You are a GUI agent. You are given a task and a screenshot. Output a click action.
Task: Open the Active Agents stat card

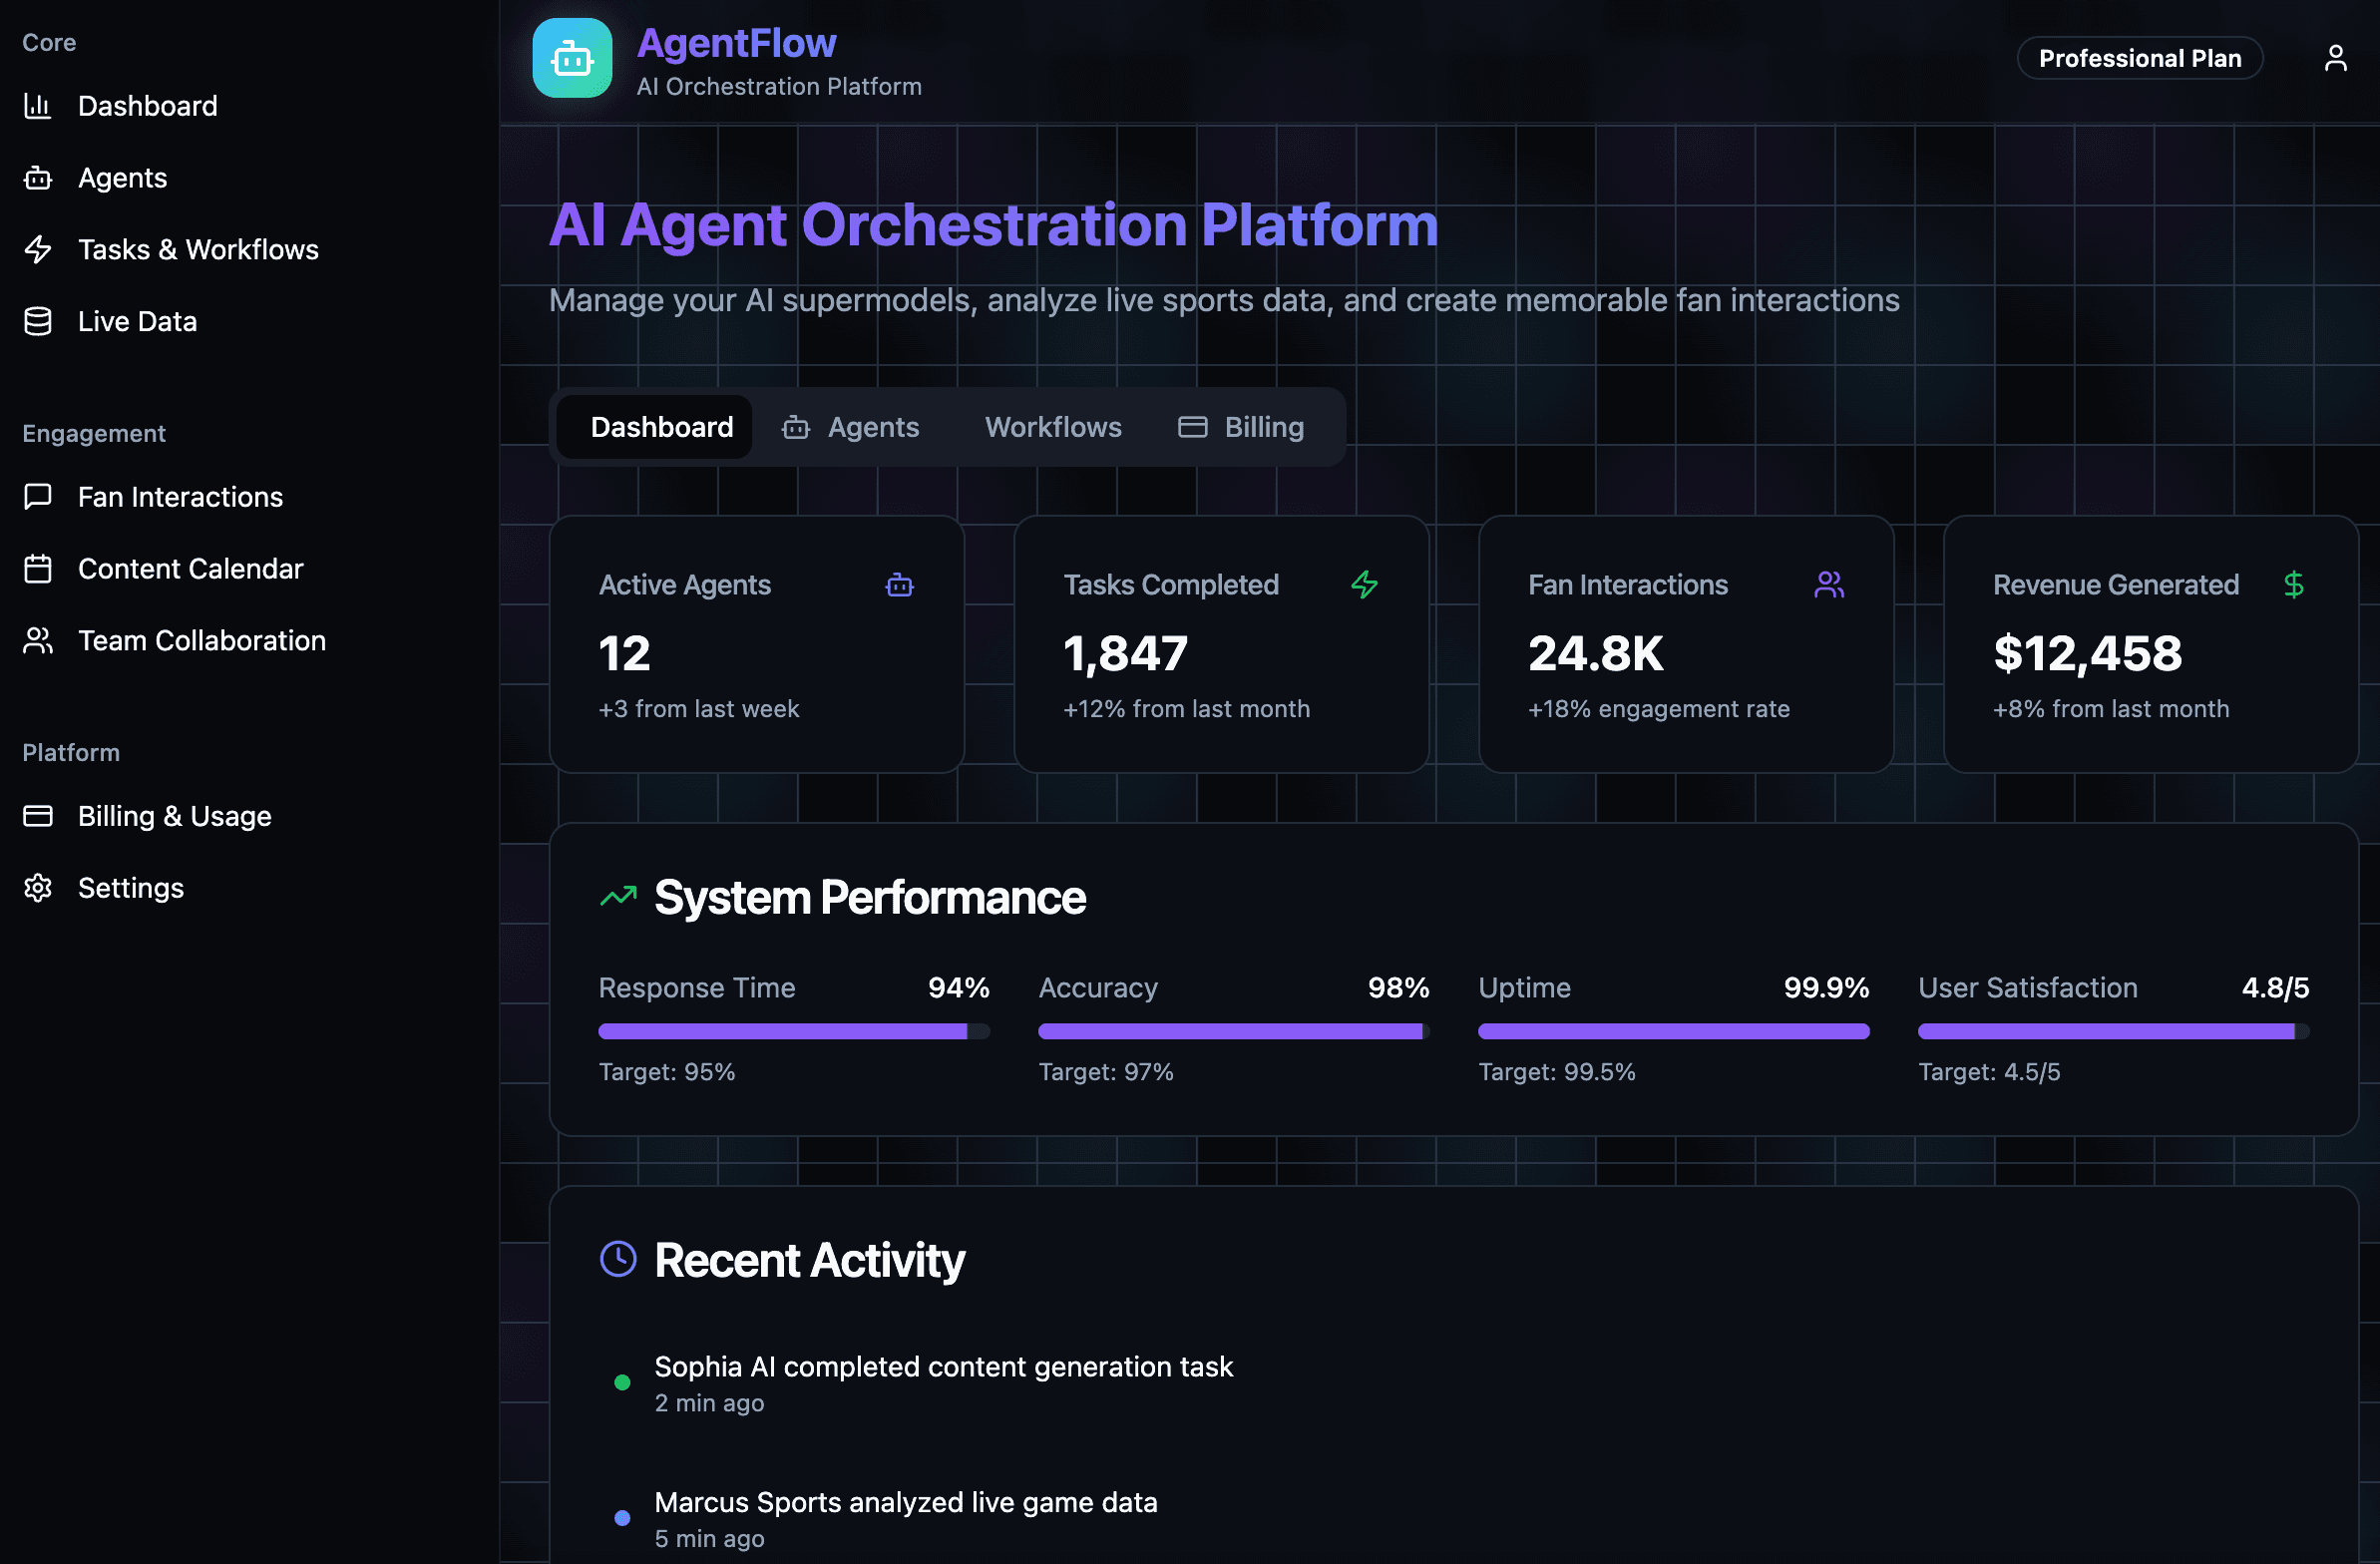757,644
